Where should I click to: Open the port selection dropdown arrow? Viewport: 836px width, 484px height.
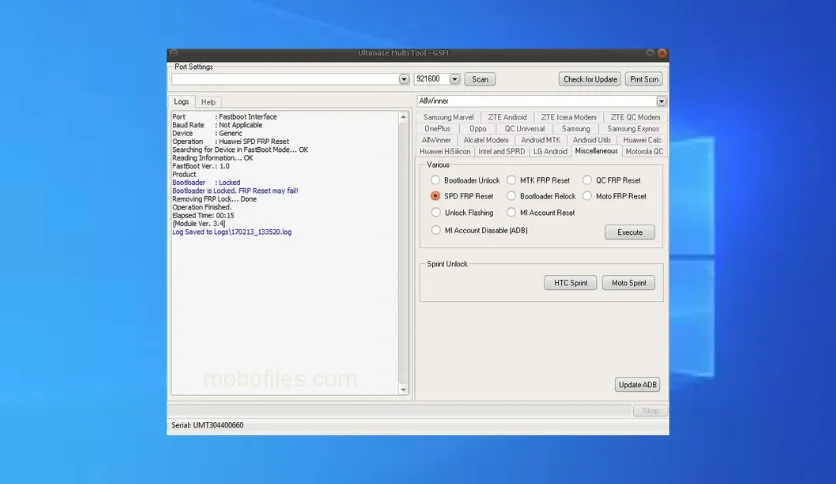click(x=404, y=79)
